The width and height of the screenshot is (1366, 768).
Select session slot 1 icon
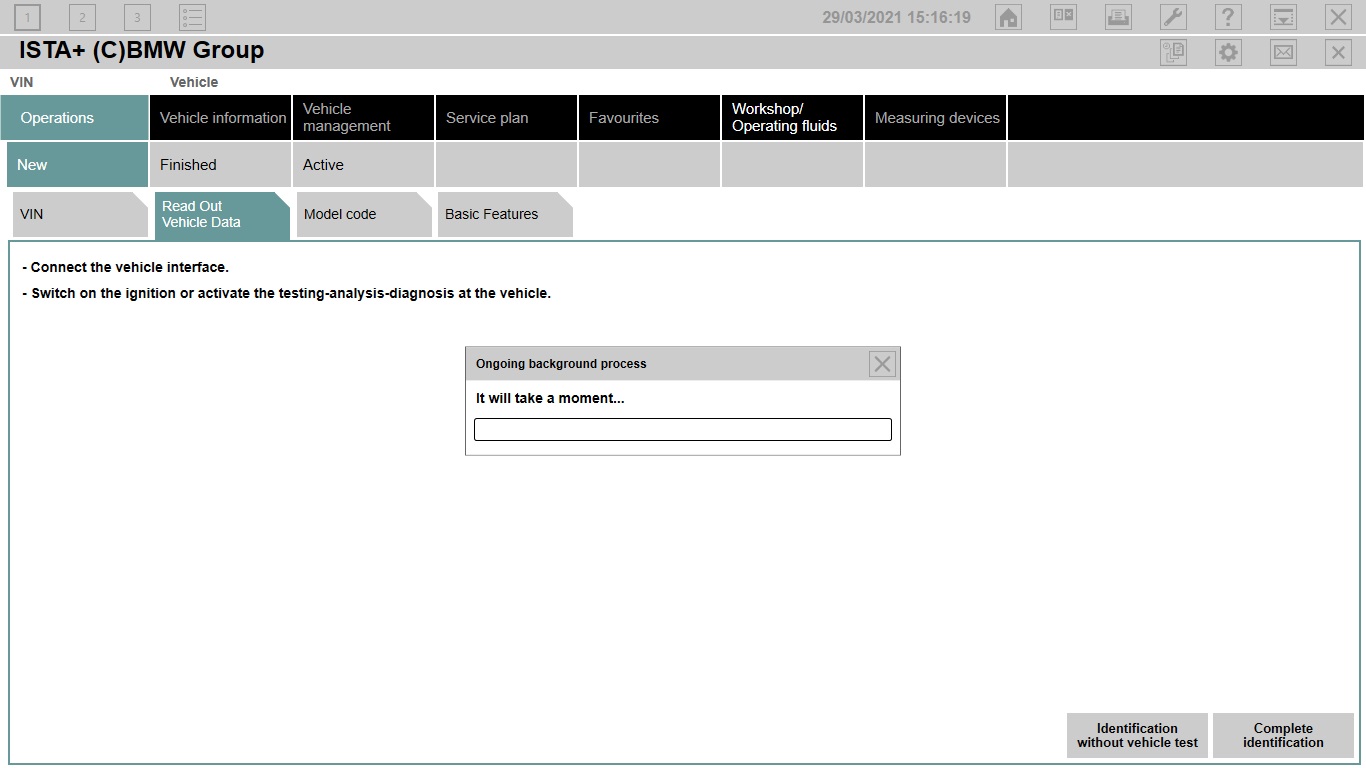[x=28, y=17]
